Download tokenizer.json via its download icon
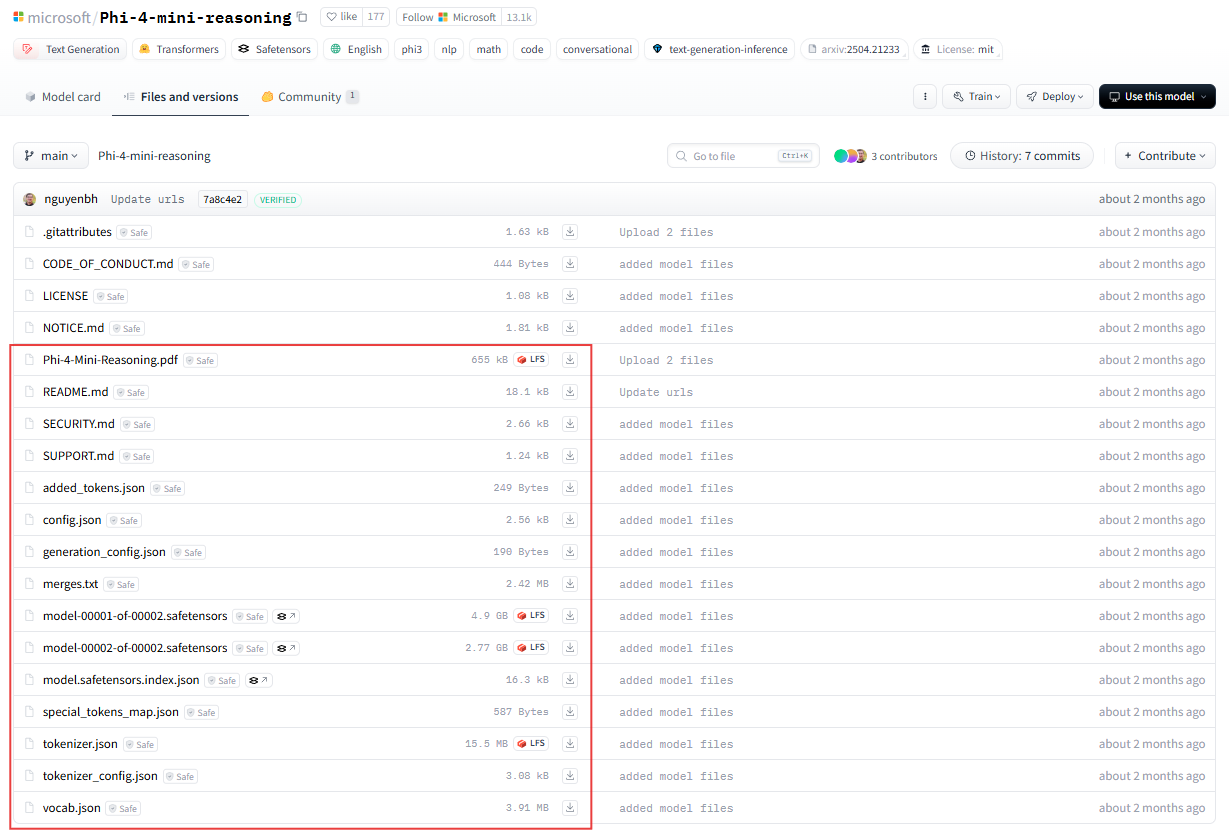 tap(570, 744)
